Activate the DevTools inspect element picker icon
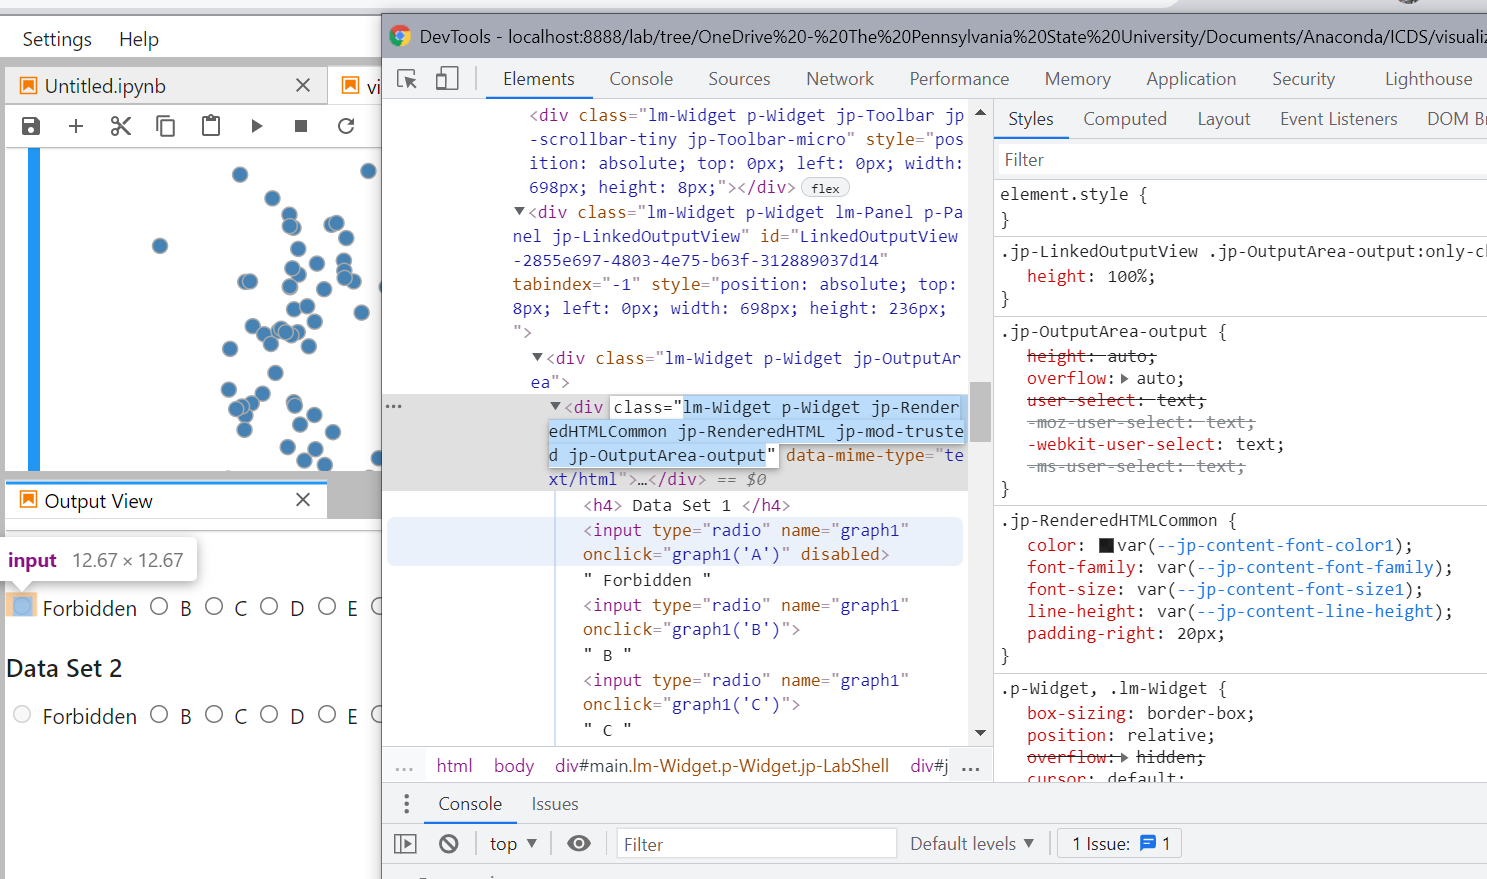Viewport: 1487px width, 879px height. [x=407, y=79]
